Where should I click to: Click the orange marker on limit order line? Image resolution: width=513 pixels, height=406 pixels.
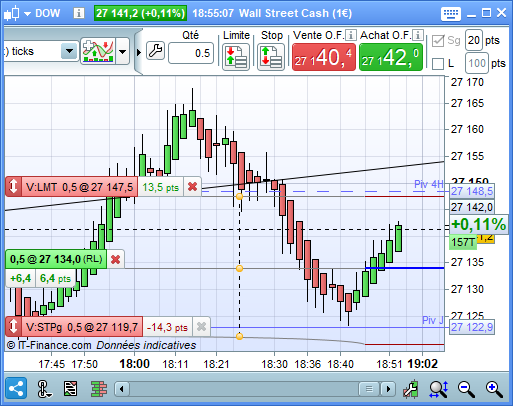coord(239,196)
